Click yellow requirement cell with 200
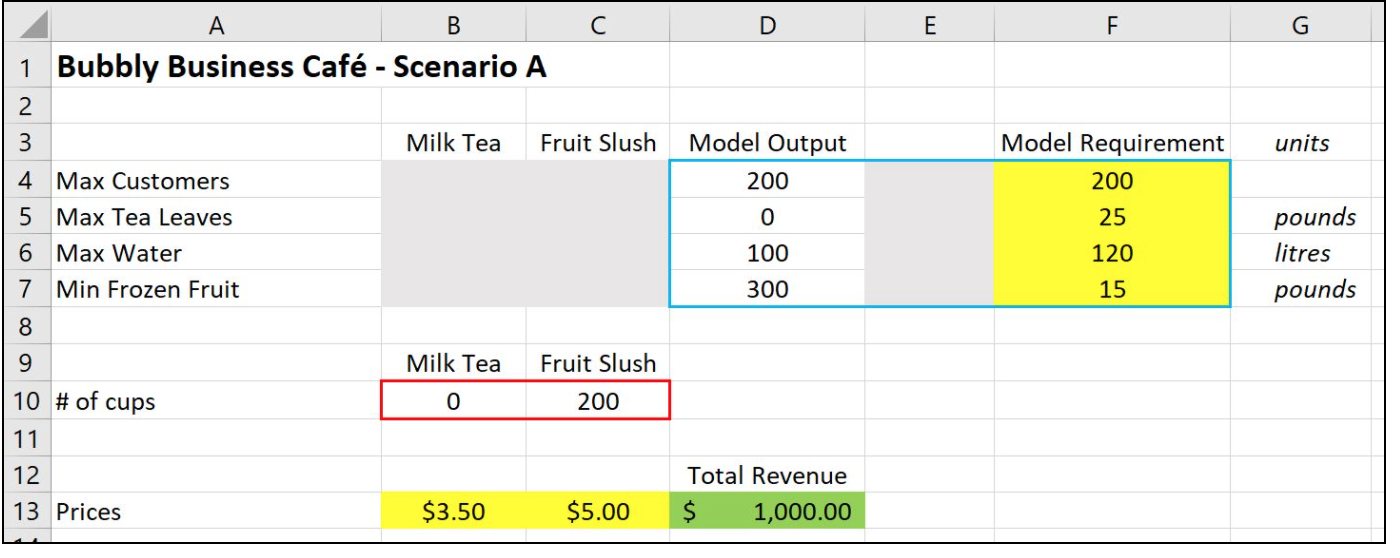 (x=1112, y=180)
